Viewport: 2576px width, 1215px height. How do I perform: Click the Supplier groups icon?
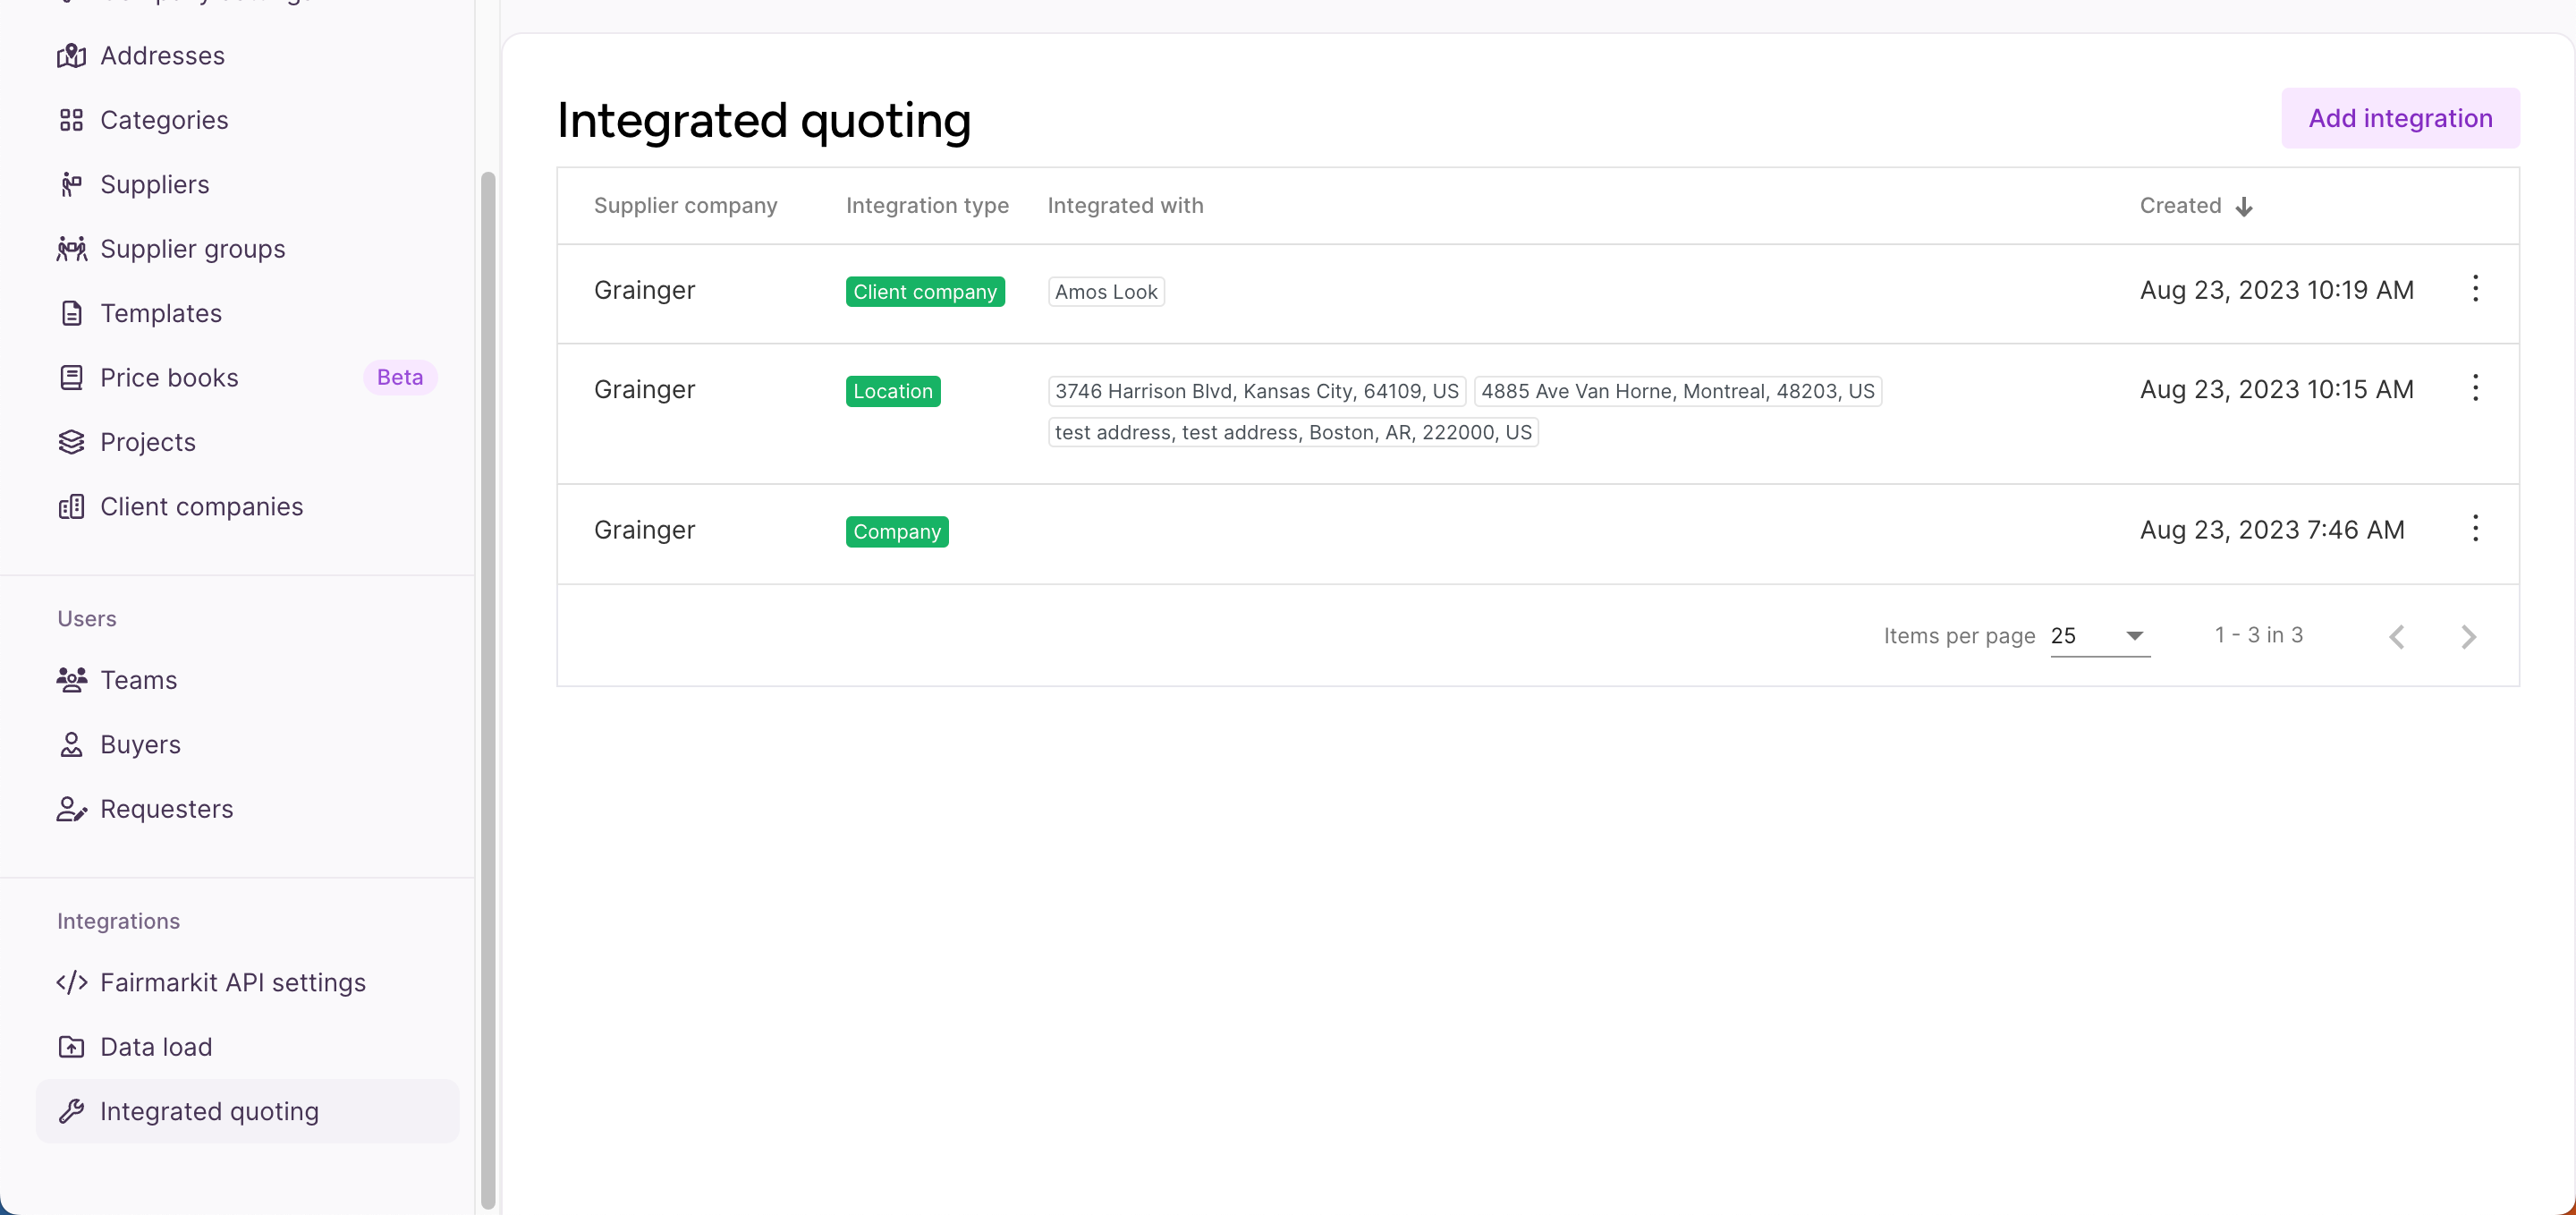click(x=71, y=249)
